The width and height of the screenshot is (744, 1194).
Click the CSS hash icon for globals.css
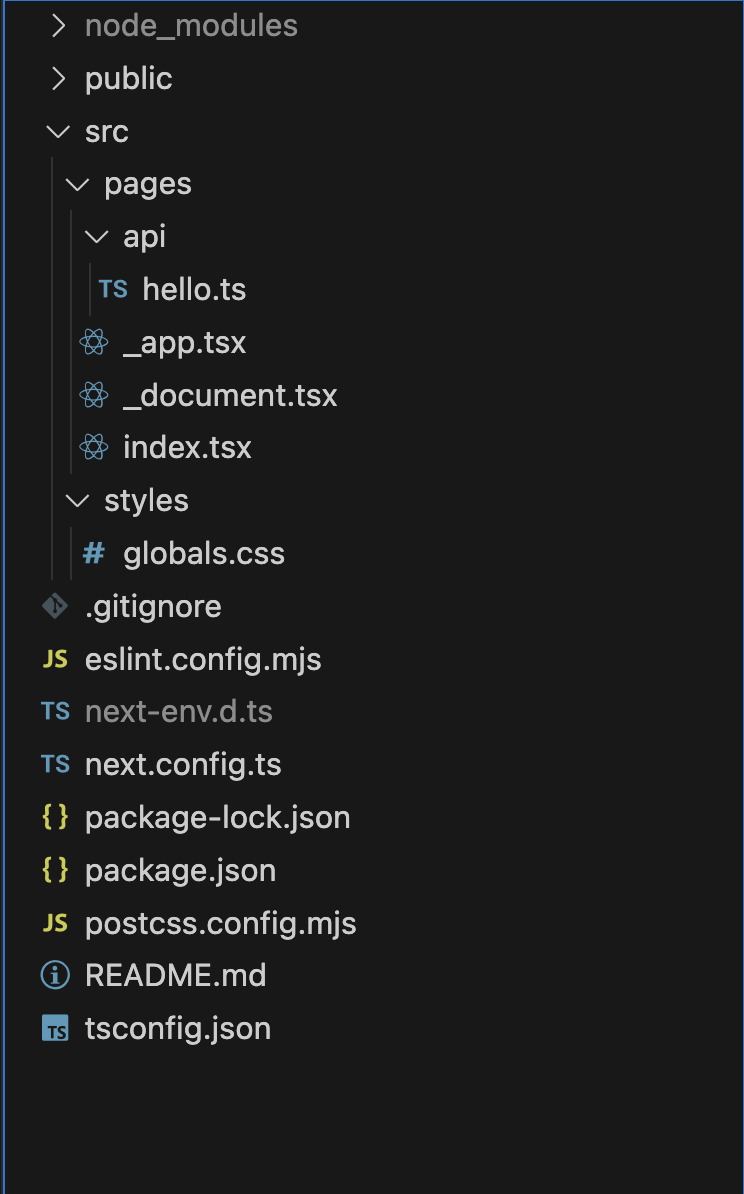point(94,553)
